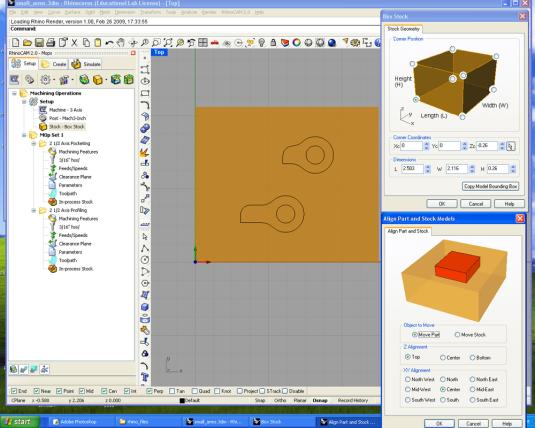This screenshot has height=428, width=535.
Task: Click the four-viewport layout icon
Action: tap(203, 43)
